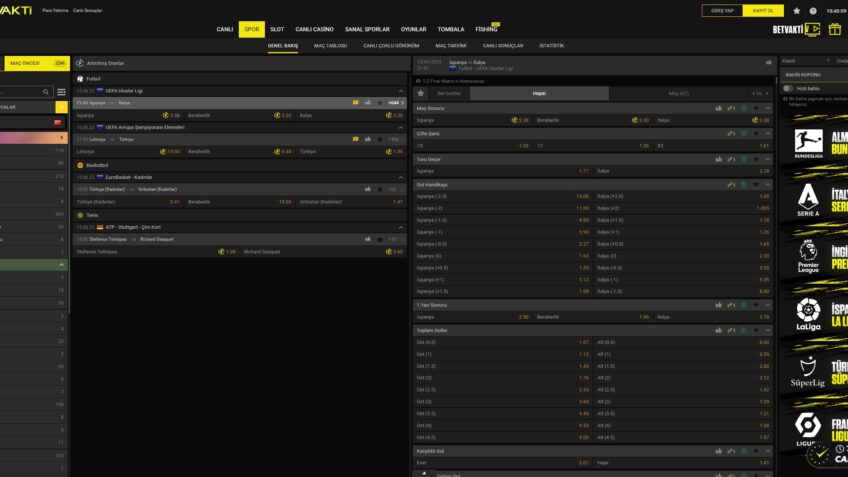Toggle the Hızlı bahis switch
This screenshot has height=477, width=848.
point(789,88)
